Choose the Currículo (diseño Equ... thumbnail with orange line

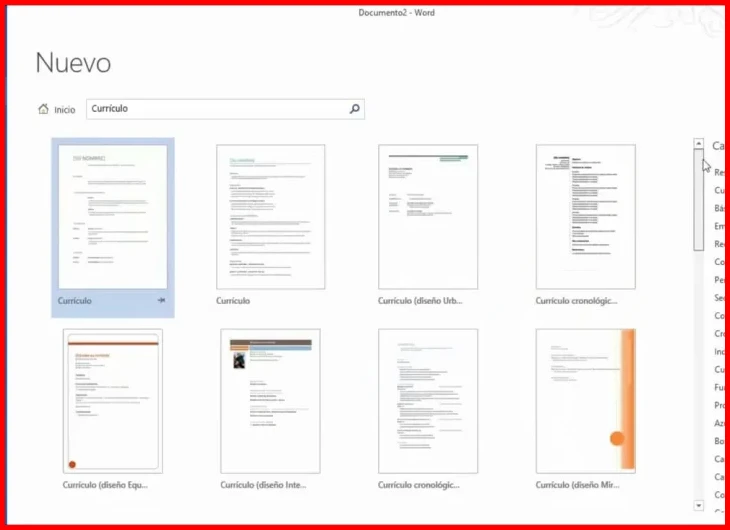tap(113, 401)
